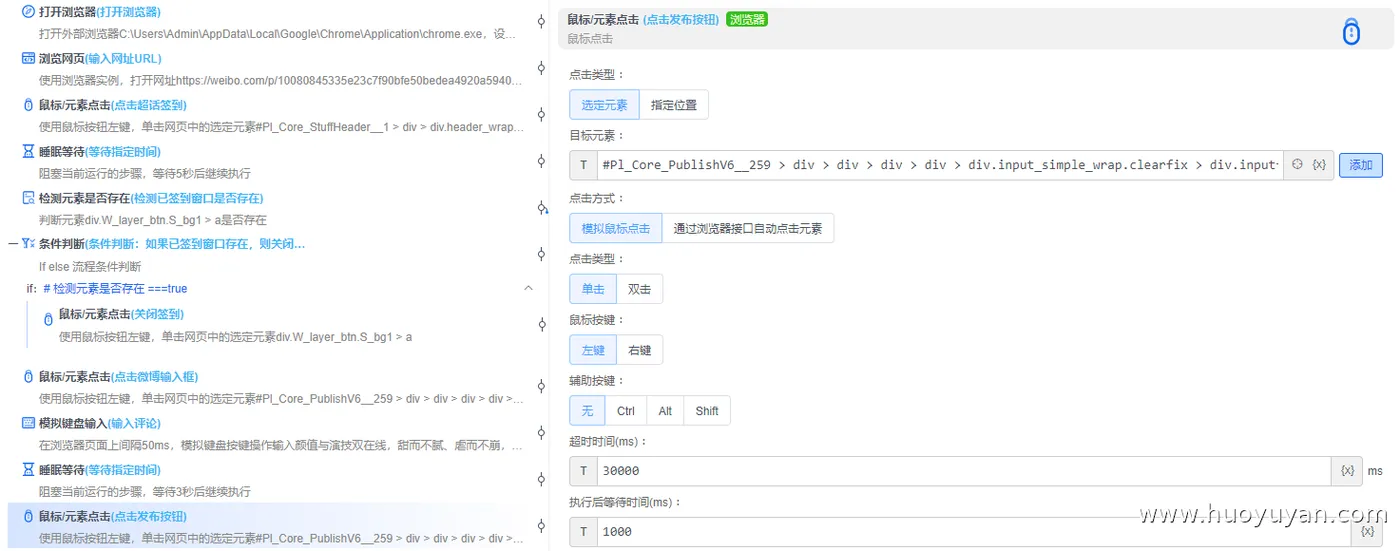The width and height of the screenshot is (1400, 551).
Task: Click the mouse icon of 关闭签到 step
Action: pyautogui.click(x=48, y=319)
